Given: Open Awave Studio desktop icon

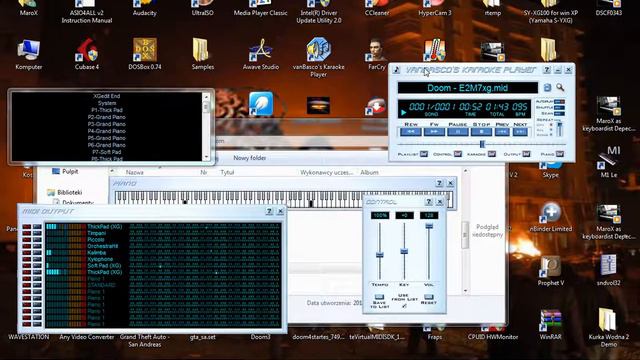Looking at the screenshot, I should [x=260, y=54].
